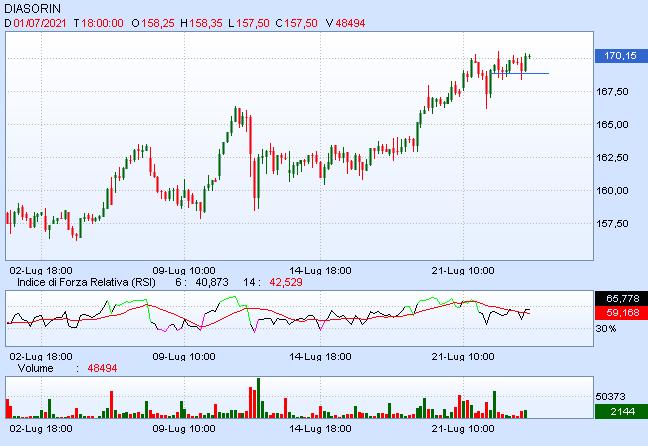The image size is (648, 446).
Task: Click the current price label 170,15
Action: click(621, 55)
